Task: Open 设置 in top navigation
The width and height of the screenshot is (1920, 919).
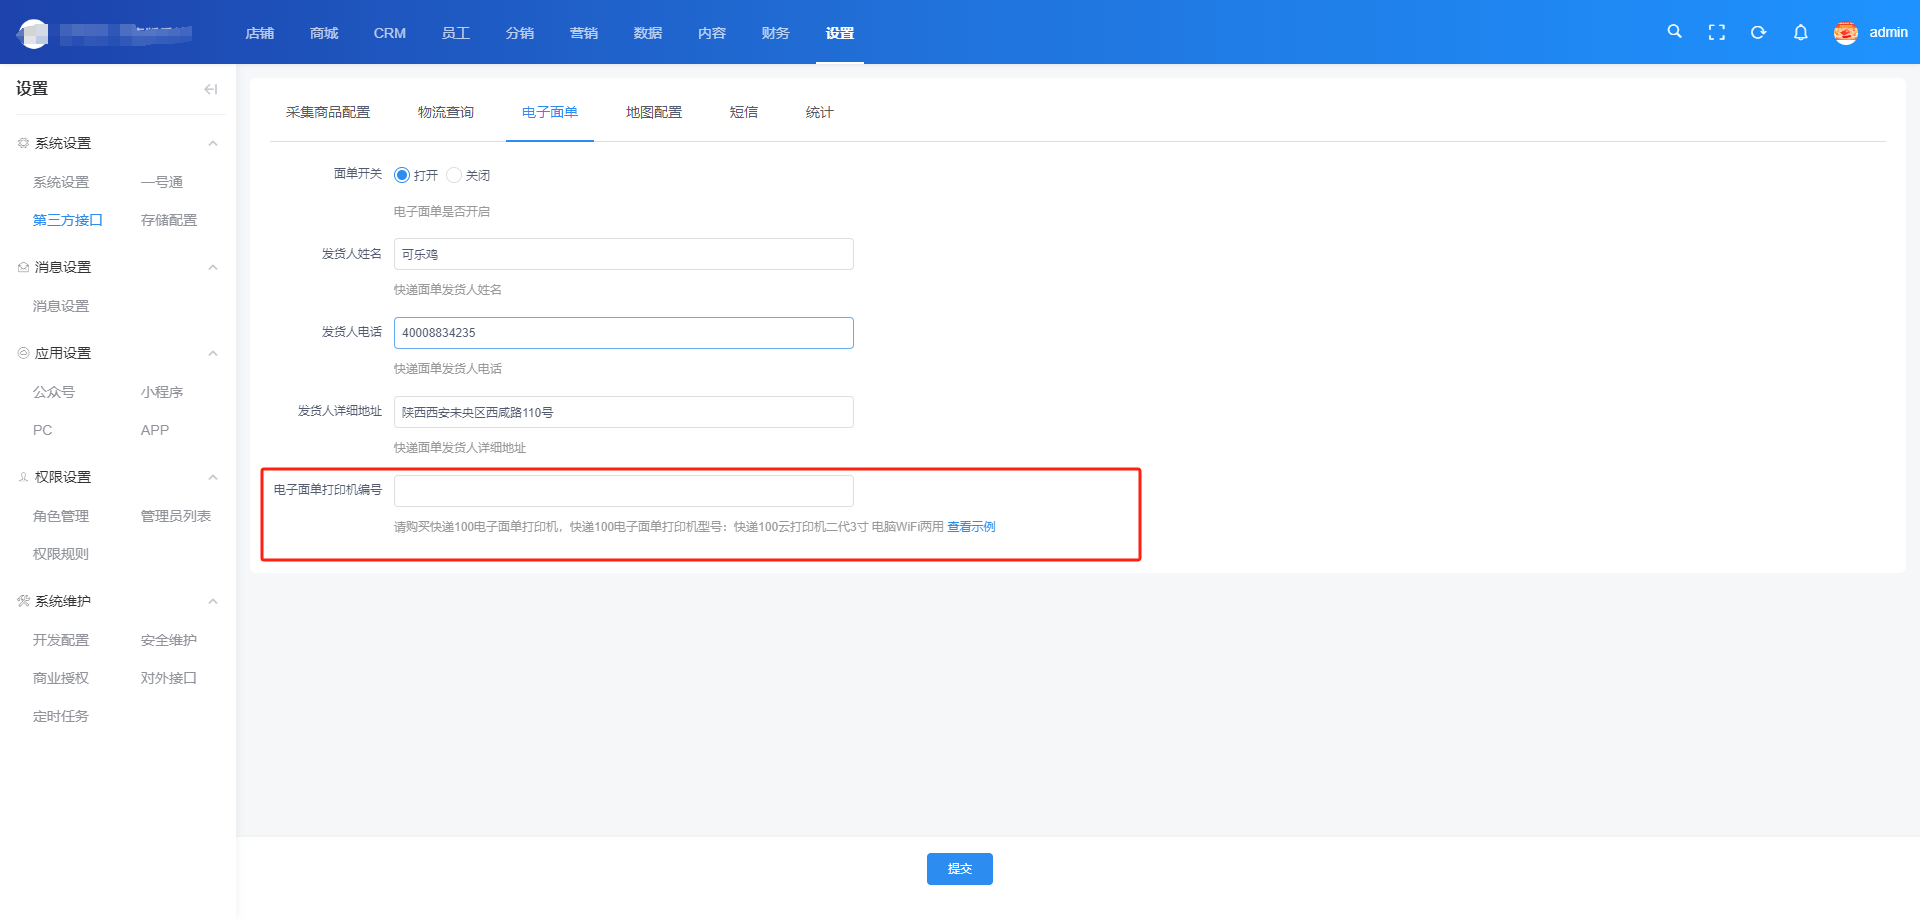Action: tap(840, 33)
